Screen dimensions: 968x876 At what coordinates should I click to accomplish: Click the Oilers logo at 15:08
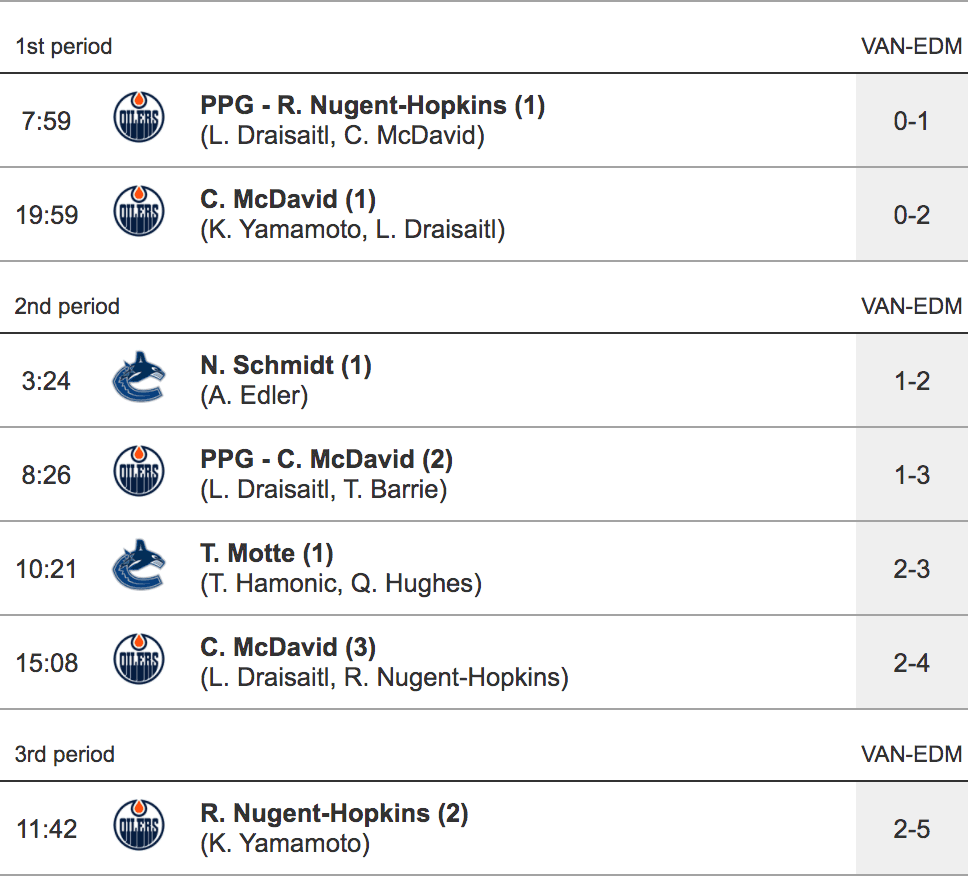coord(138,662)
